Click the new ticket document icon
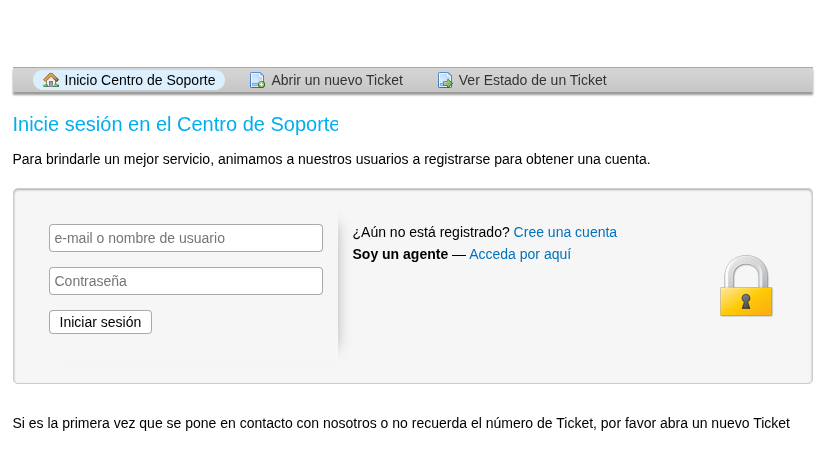 coord(257,80)
